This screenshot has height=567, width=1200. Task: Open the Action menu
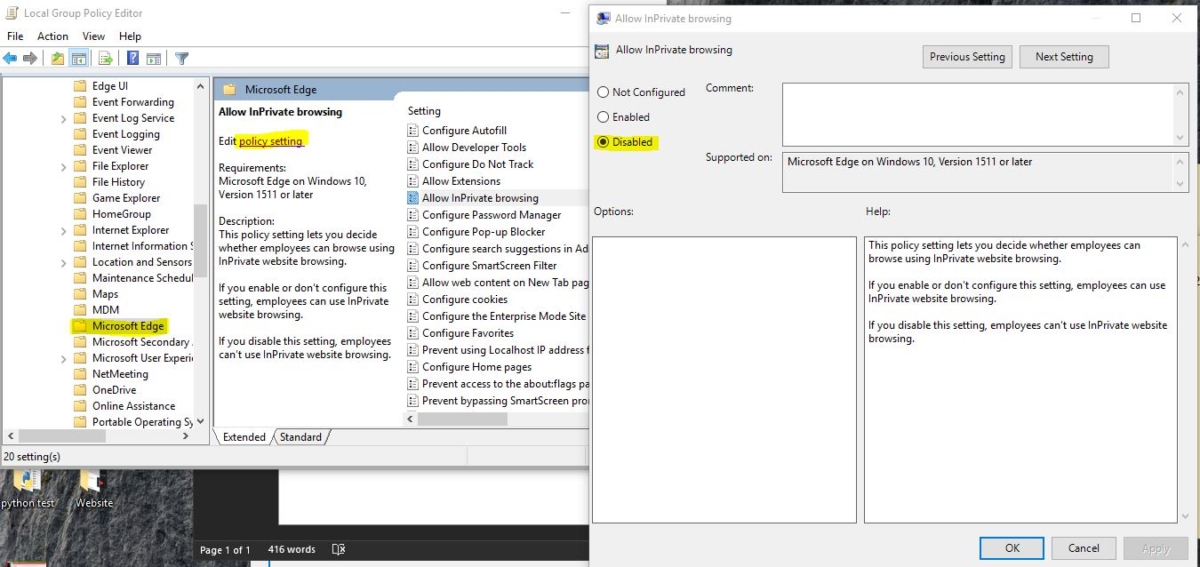click(x=53, y=36)
